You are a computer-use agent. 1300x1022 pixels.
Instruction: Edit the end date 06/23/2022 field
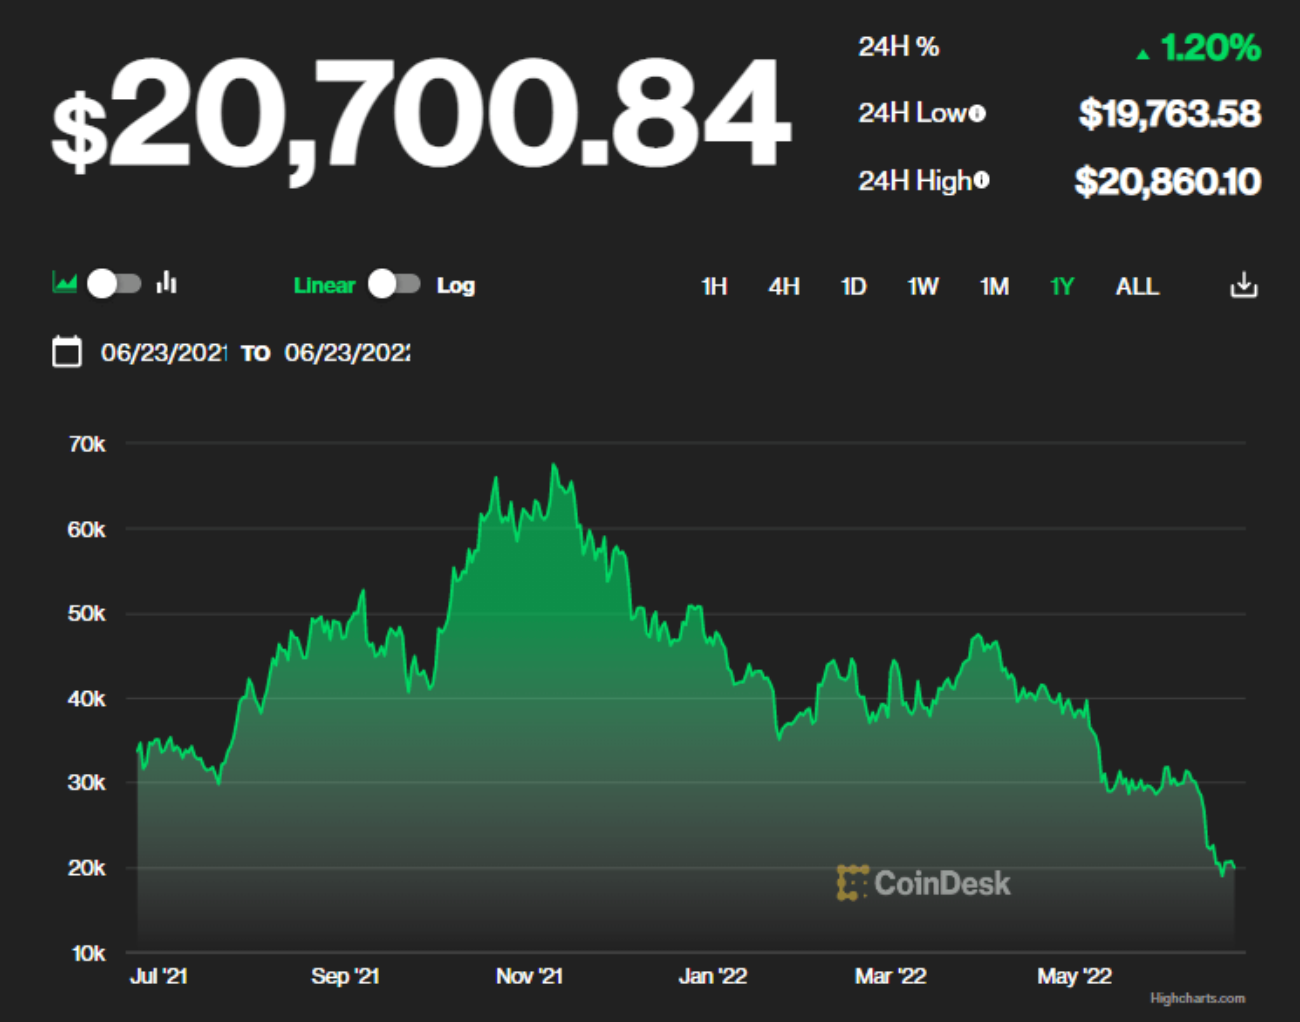point(347,353)
